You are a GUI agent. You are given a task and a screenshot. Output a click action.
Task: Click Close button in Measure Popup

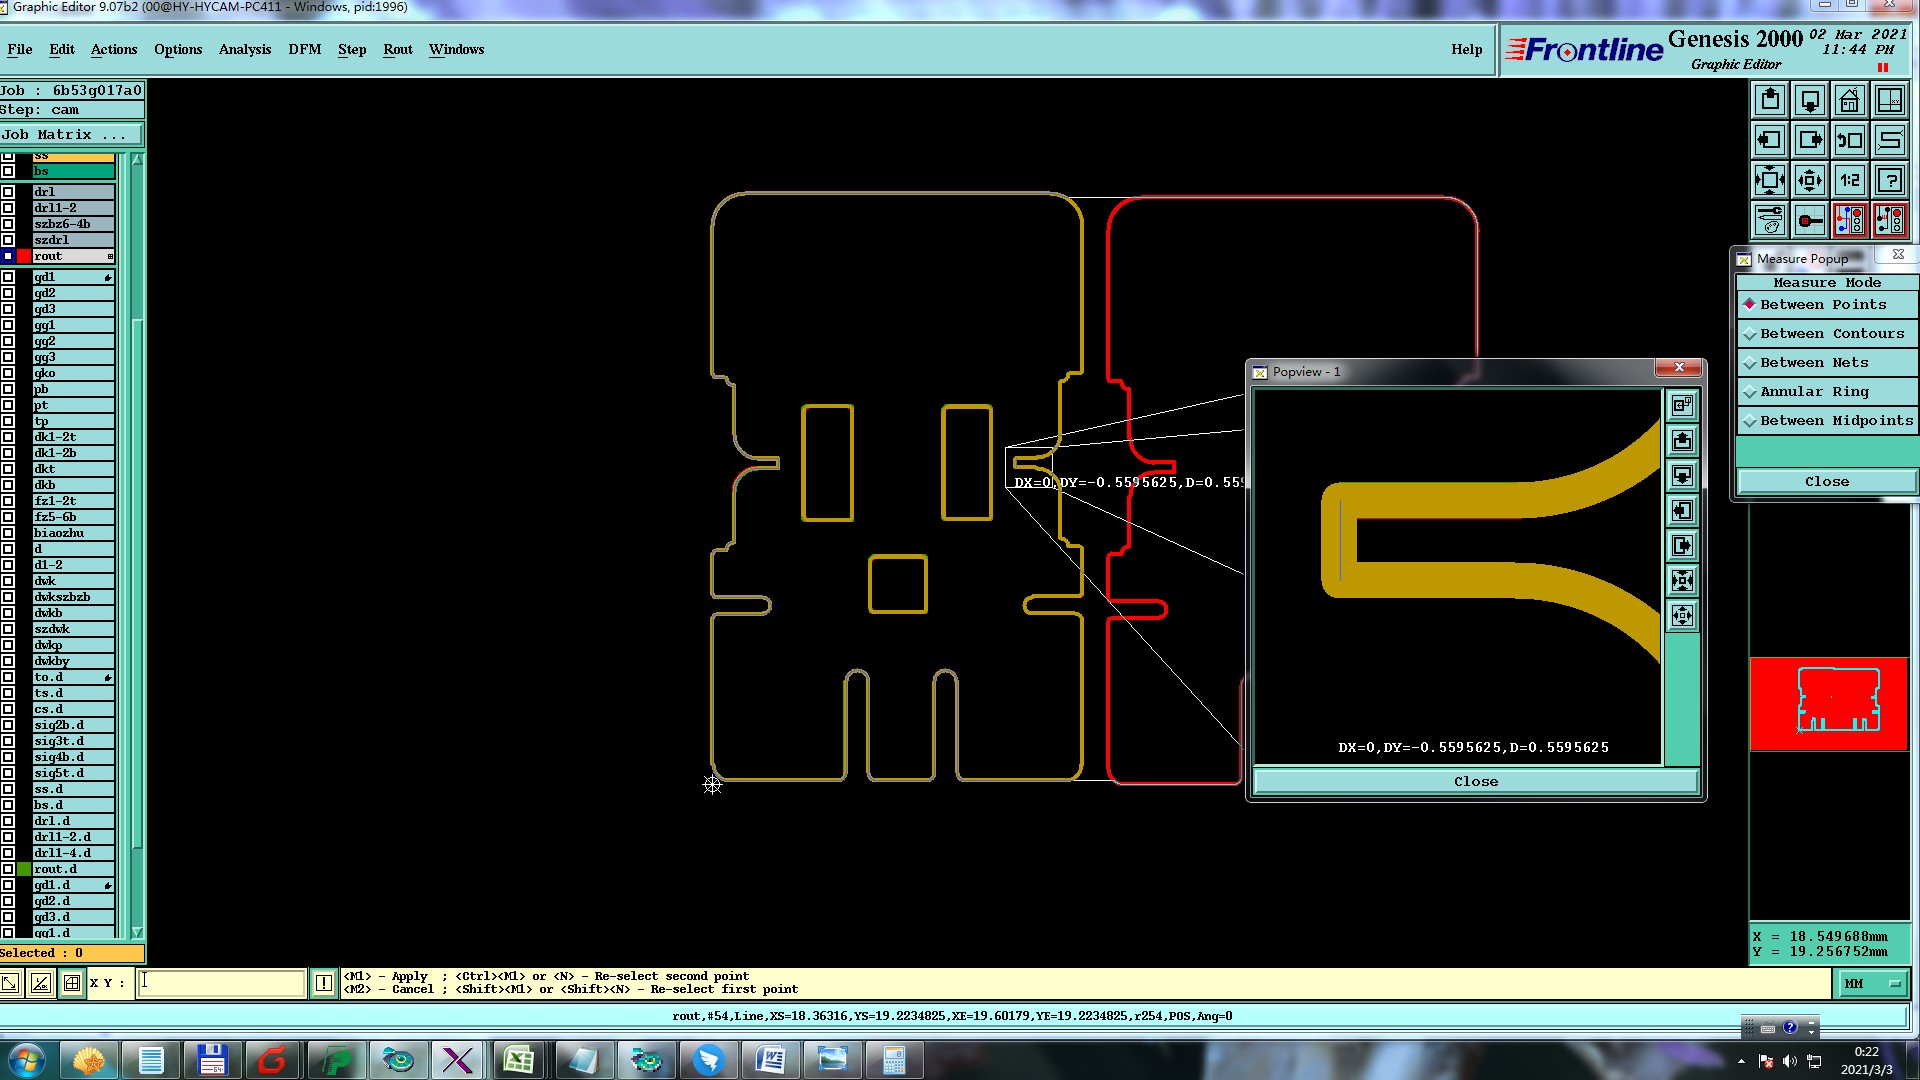point(1826,482)
